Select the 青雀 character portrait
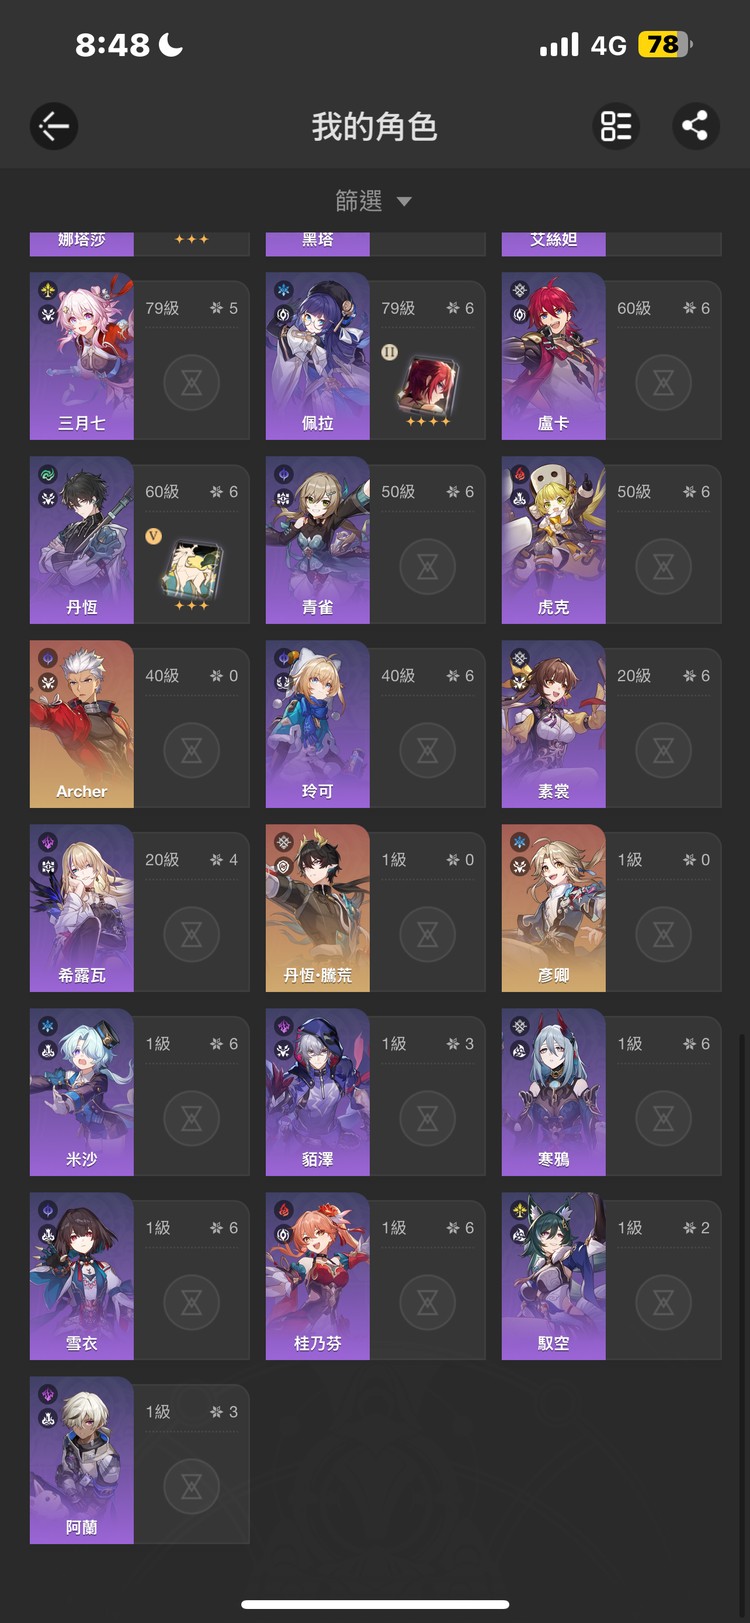 click(x=318, y=540)
